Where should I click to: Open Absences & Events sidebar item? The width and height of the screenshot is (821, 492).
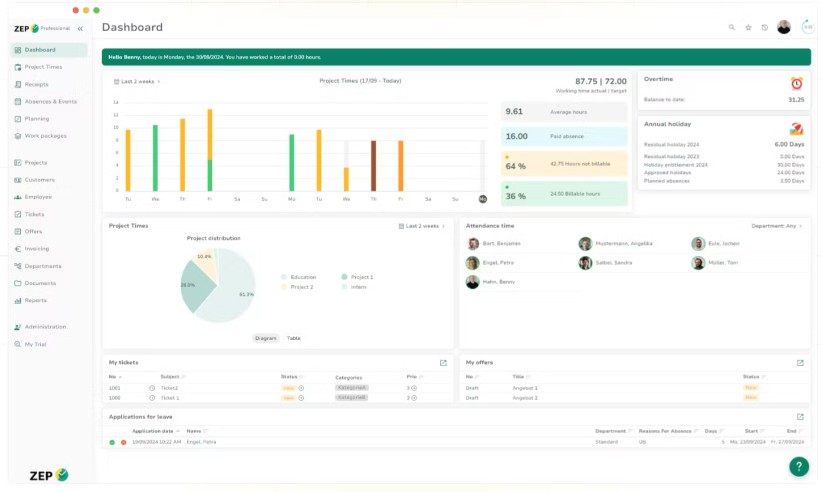coord(50,101)
